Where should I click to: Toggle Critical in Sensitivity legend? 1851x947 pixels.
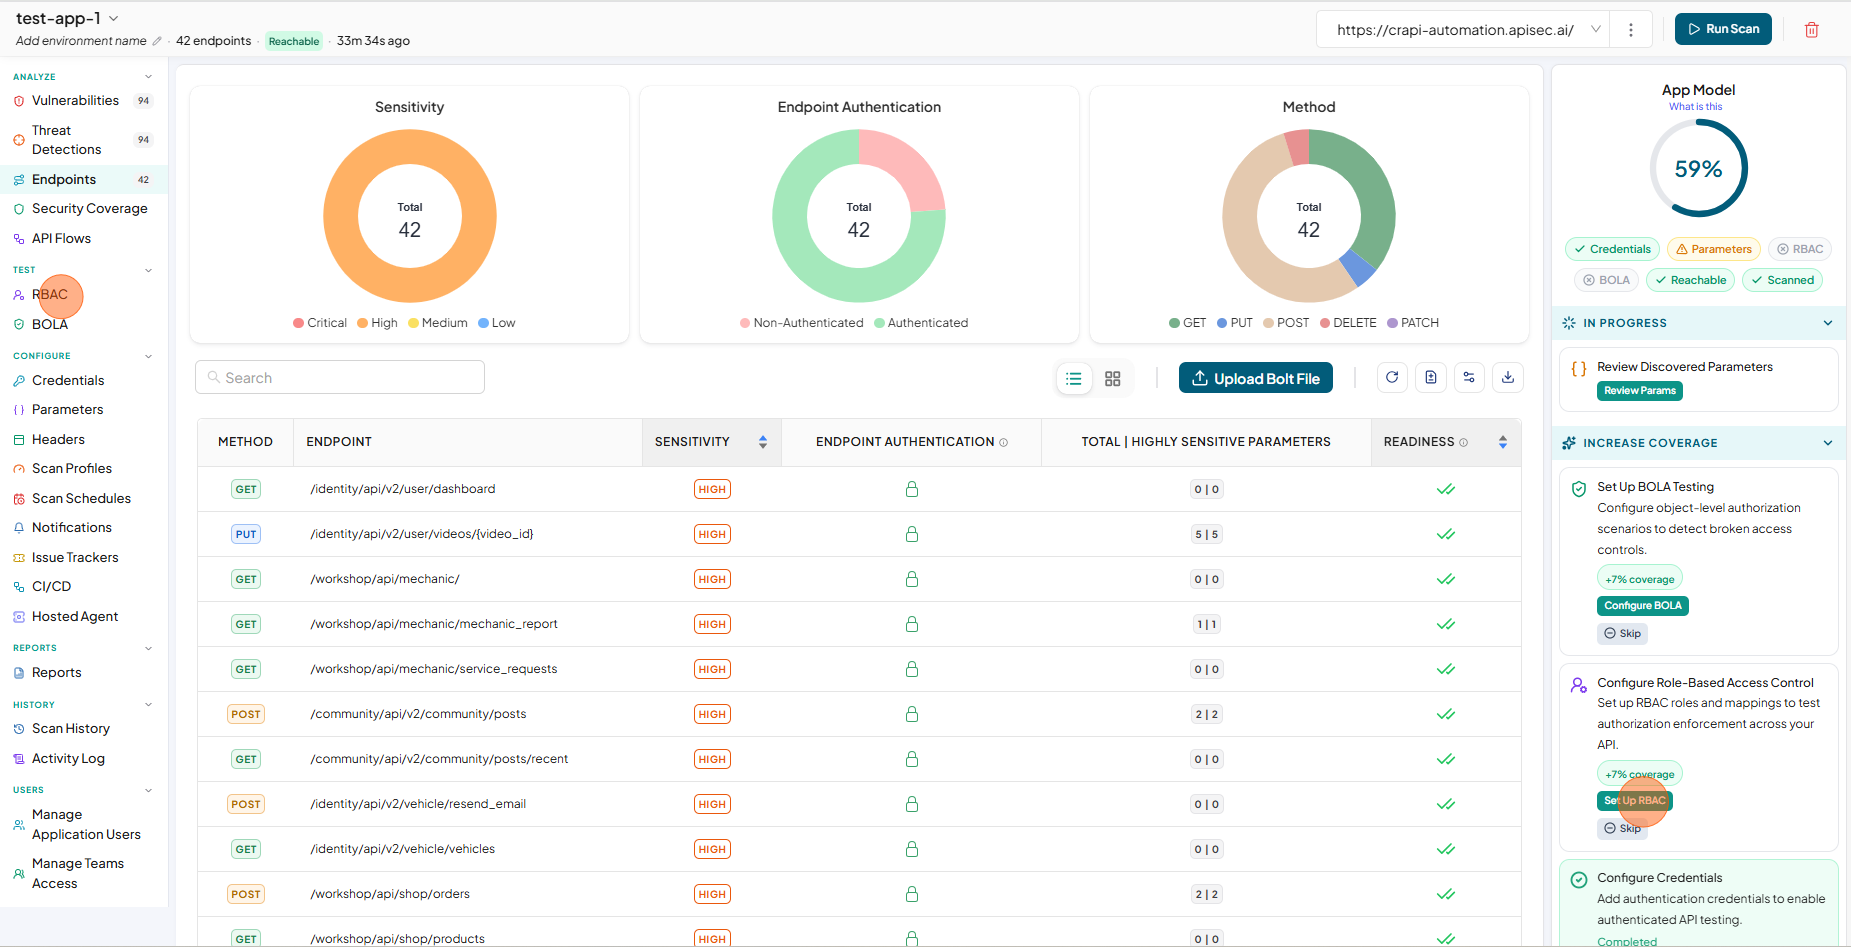320,323
